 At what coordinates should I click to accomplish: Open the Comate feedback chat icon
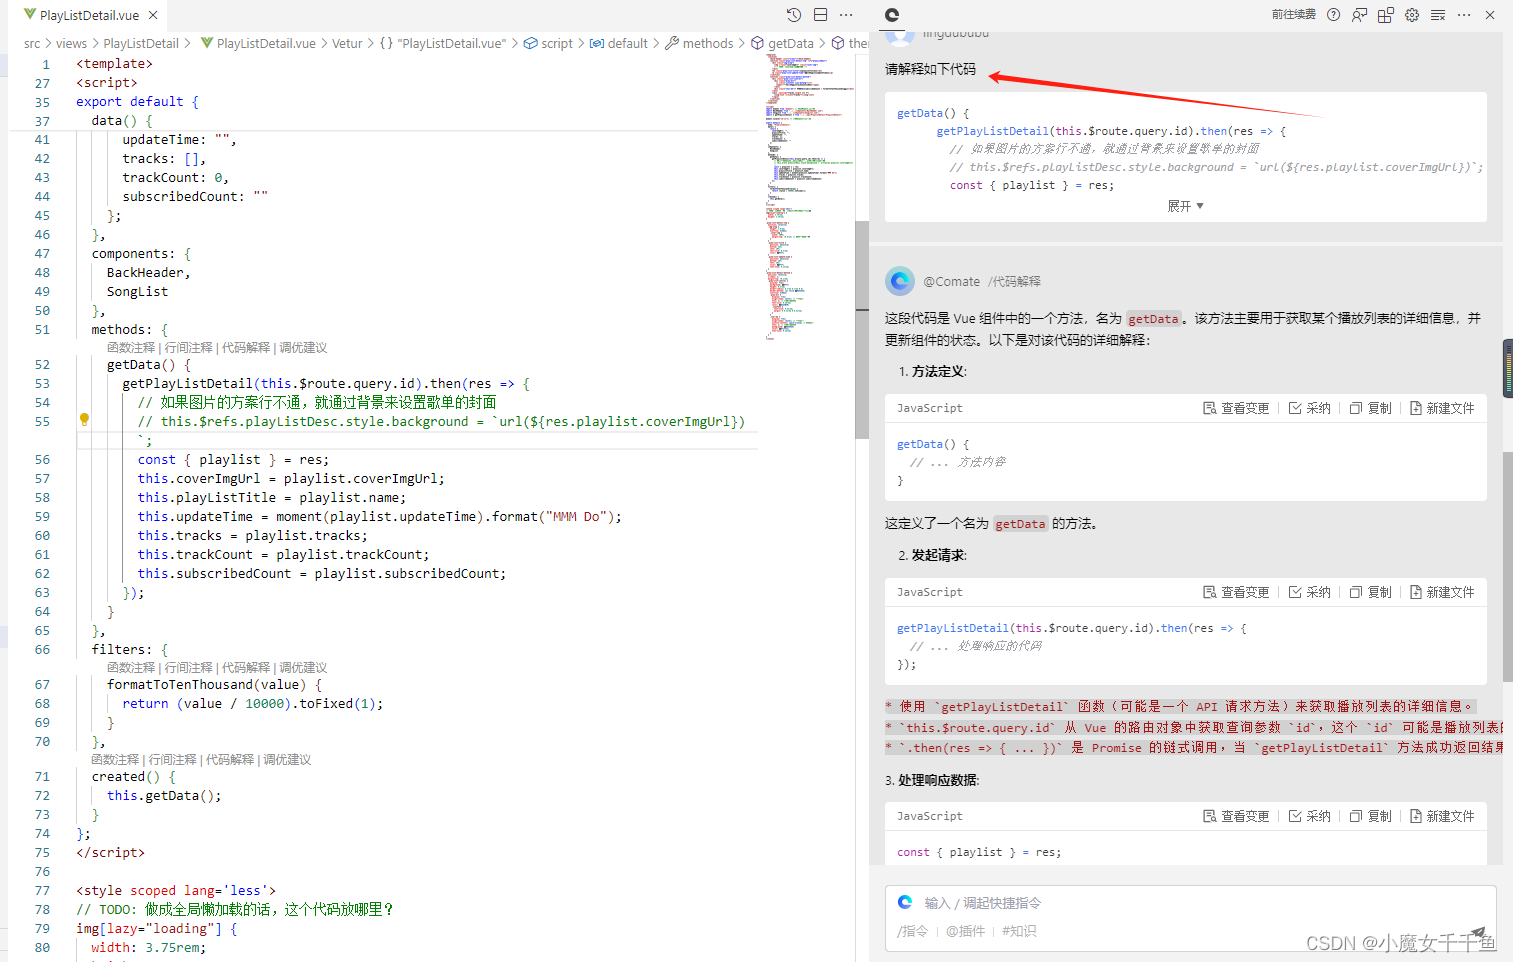(1359, 15)
